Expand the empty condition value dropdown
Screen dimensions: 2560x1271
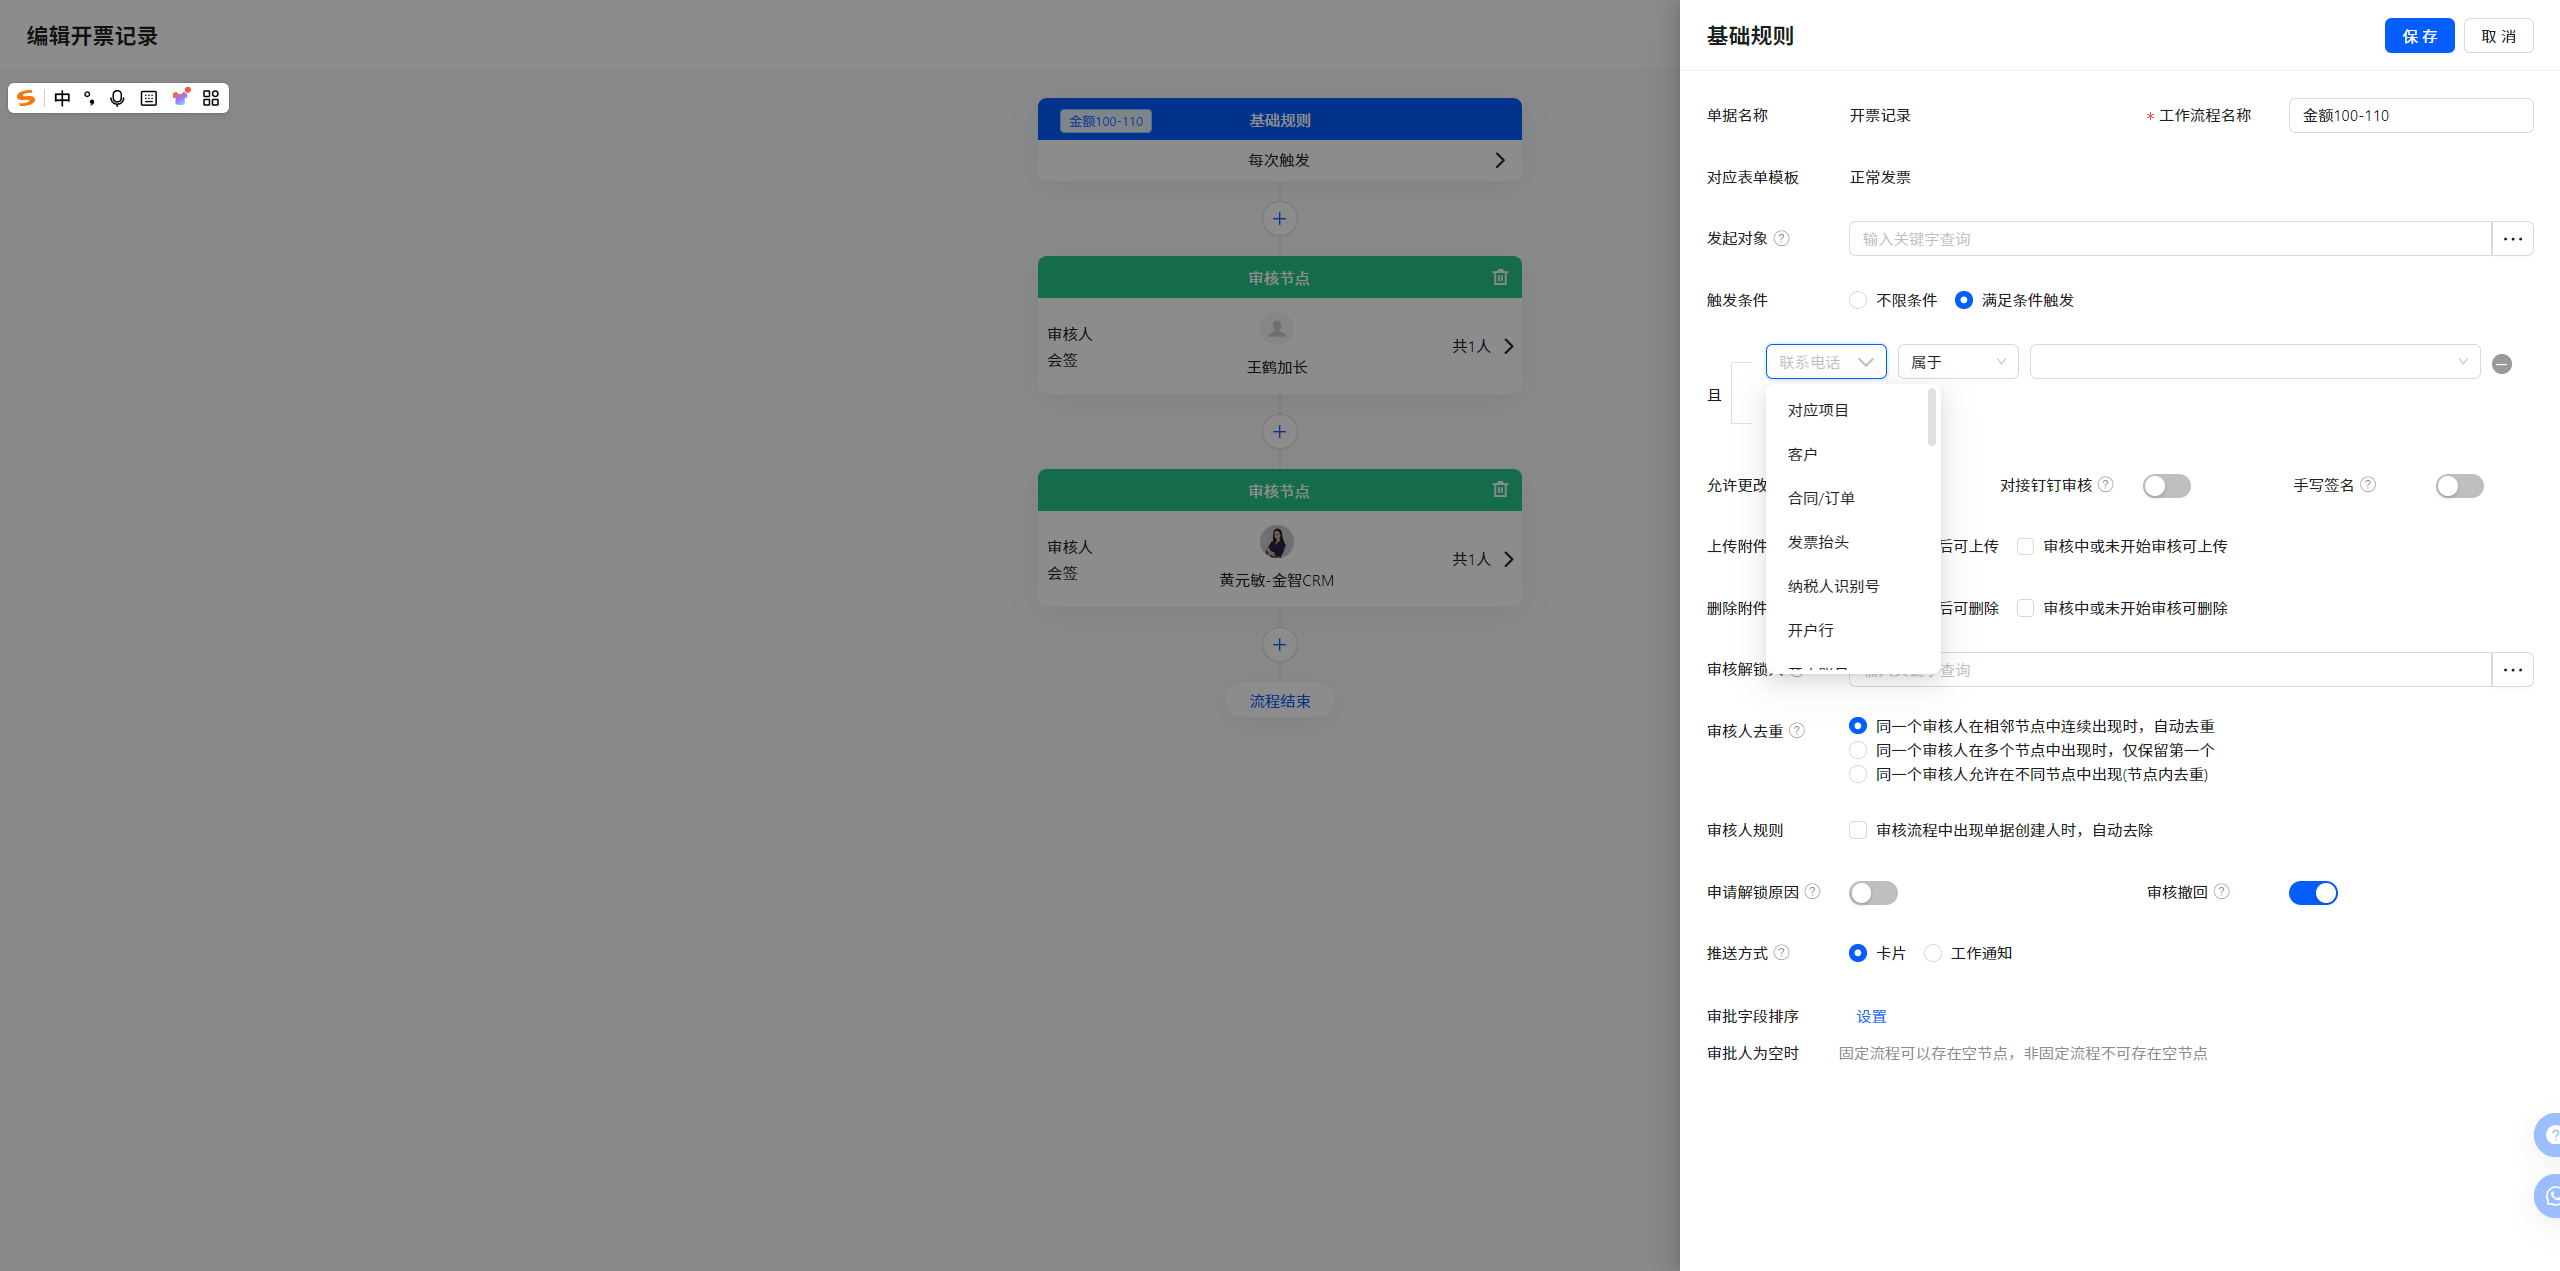pyautogui.click(x=2254, y=362)
